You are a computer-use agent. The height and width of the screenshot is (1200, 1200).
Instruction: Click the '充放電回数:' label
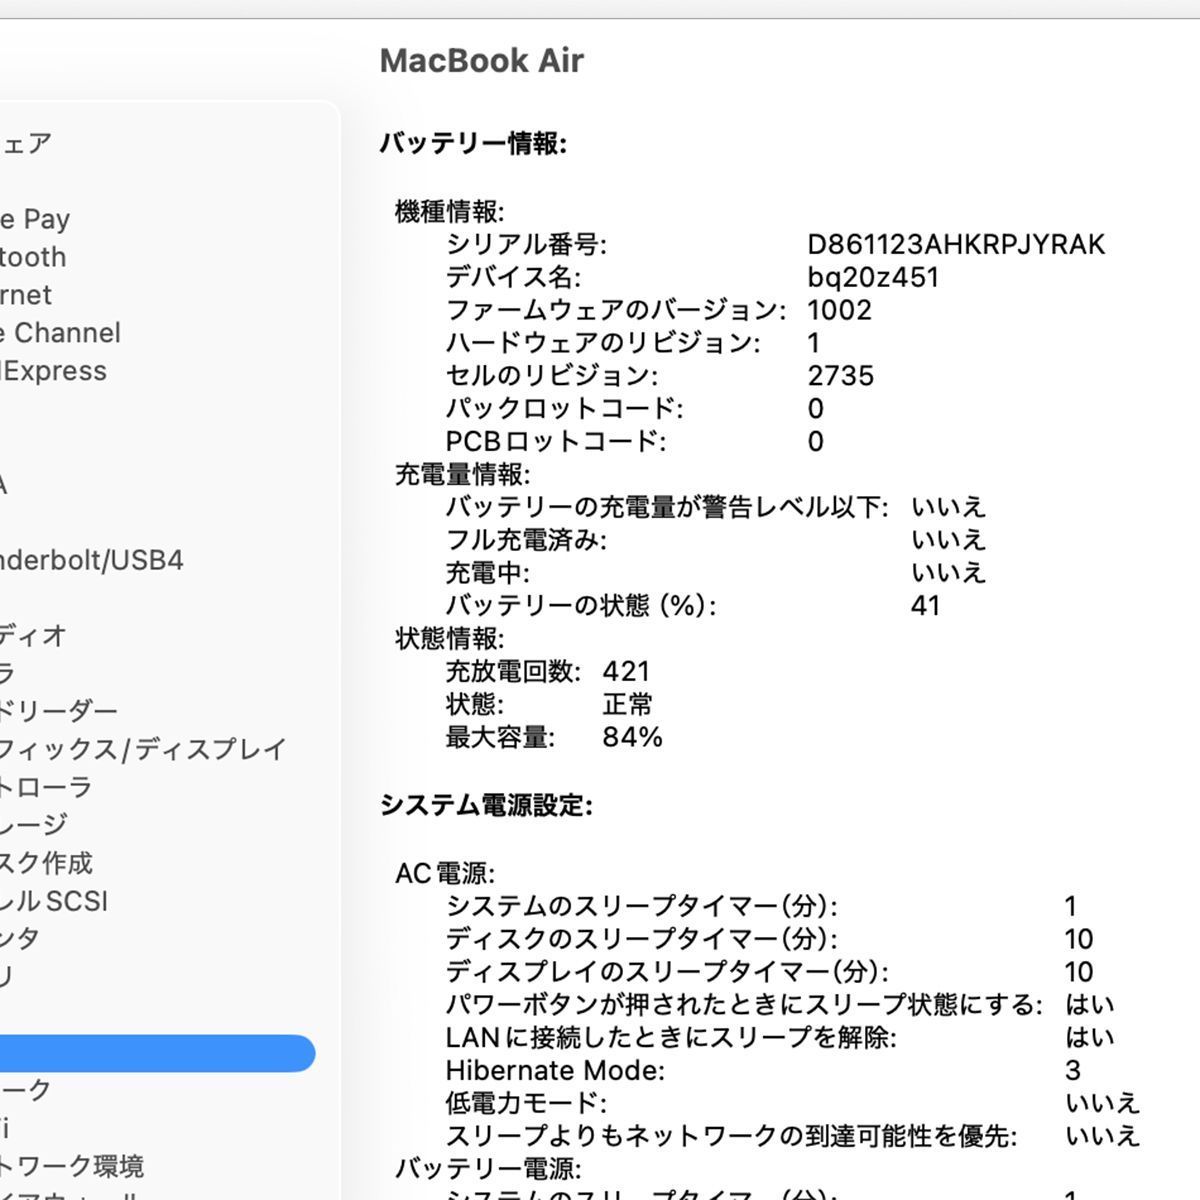pyautogui.click(x=513, y=671)
